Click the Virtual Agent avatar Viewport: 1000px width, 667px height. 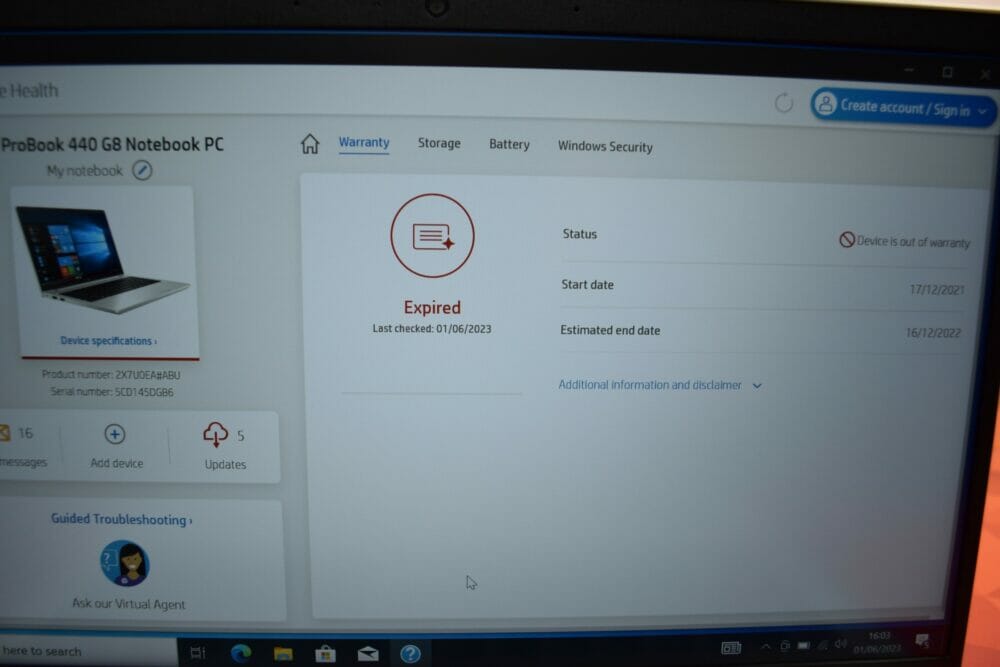(125, 563)
